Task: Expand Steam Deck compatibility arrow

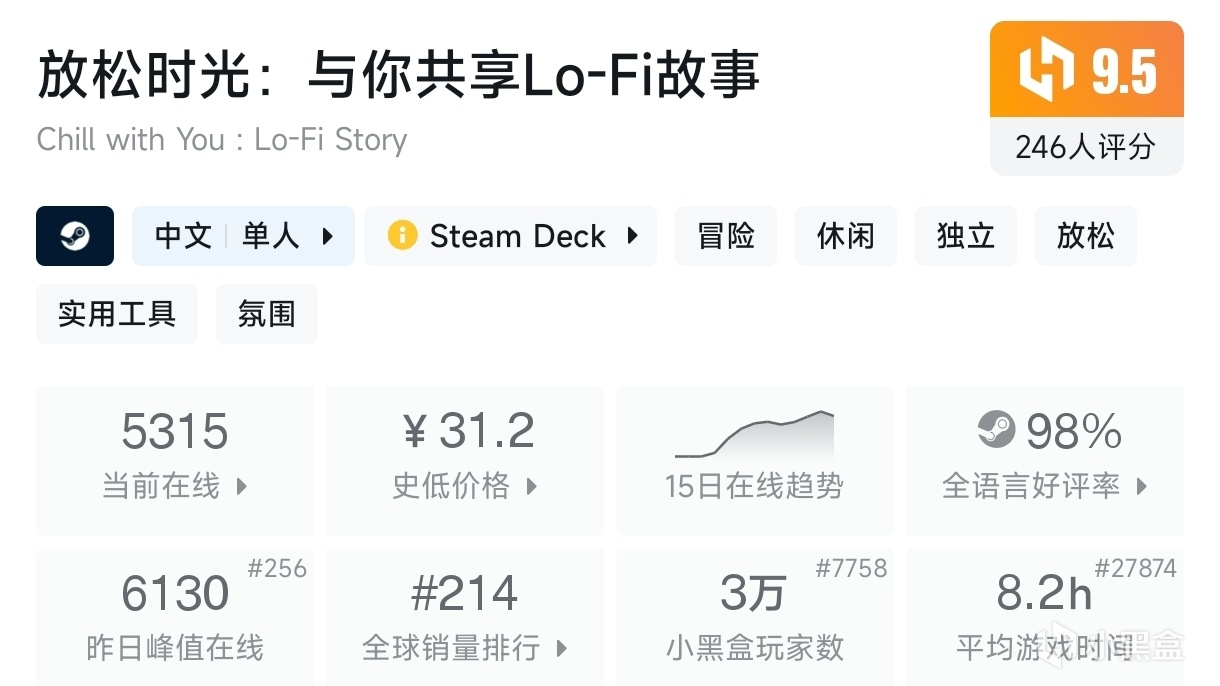Action: click(x=632, y=236)
